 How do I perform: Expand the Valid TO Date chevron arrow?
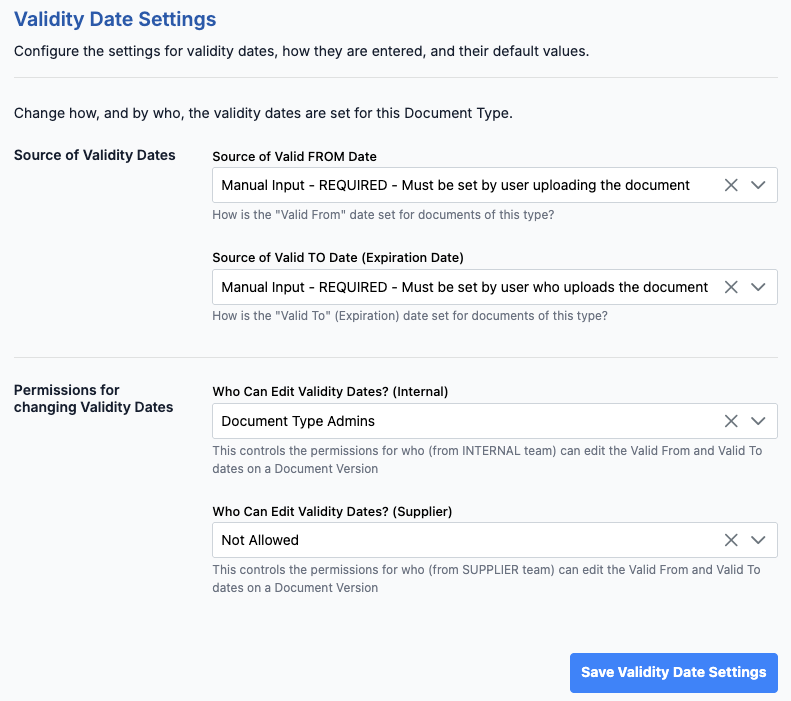pos(758,287)
